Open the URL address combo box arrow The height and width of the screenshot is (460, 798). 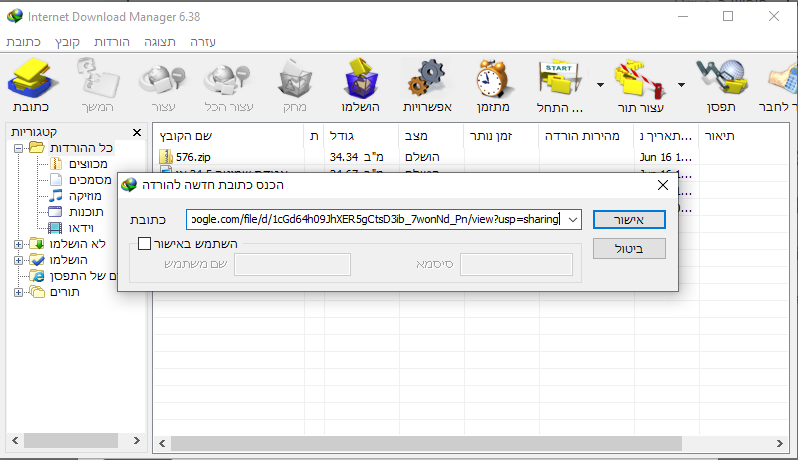click(573, 220)
